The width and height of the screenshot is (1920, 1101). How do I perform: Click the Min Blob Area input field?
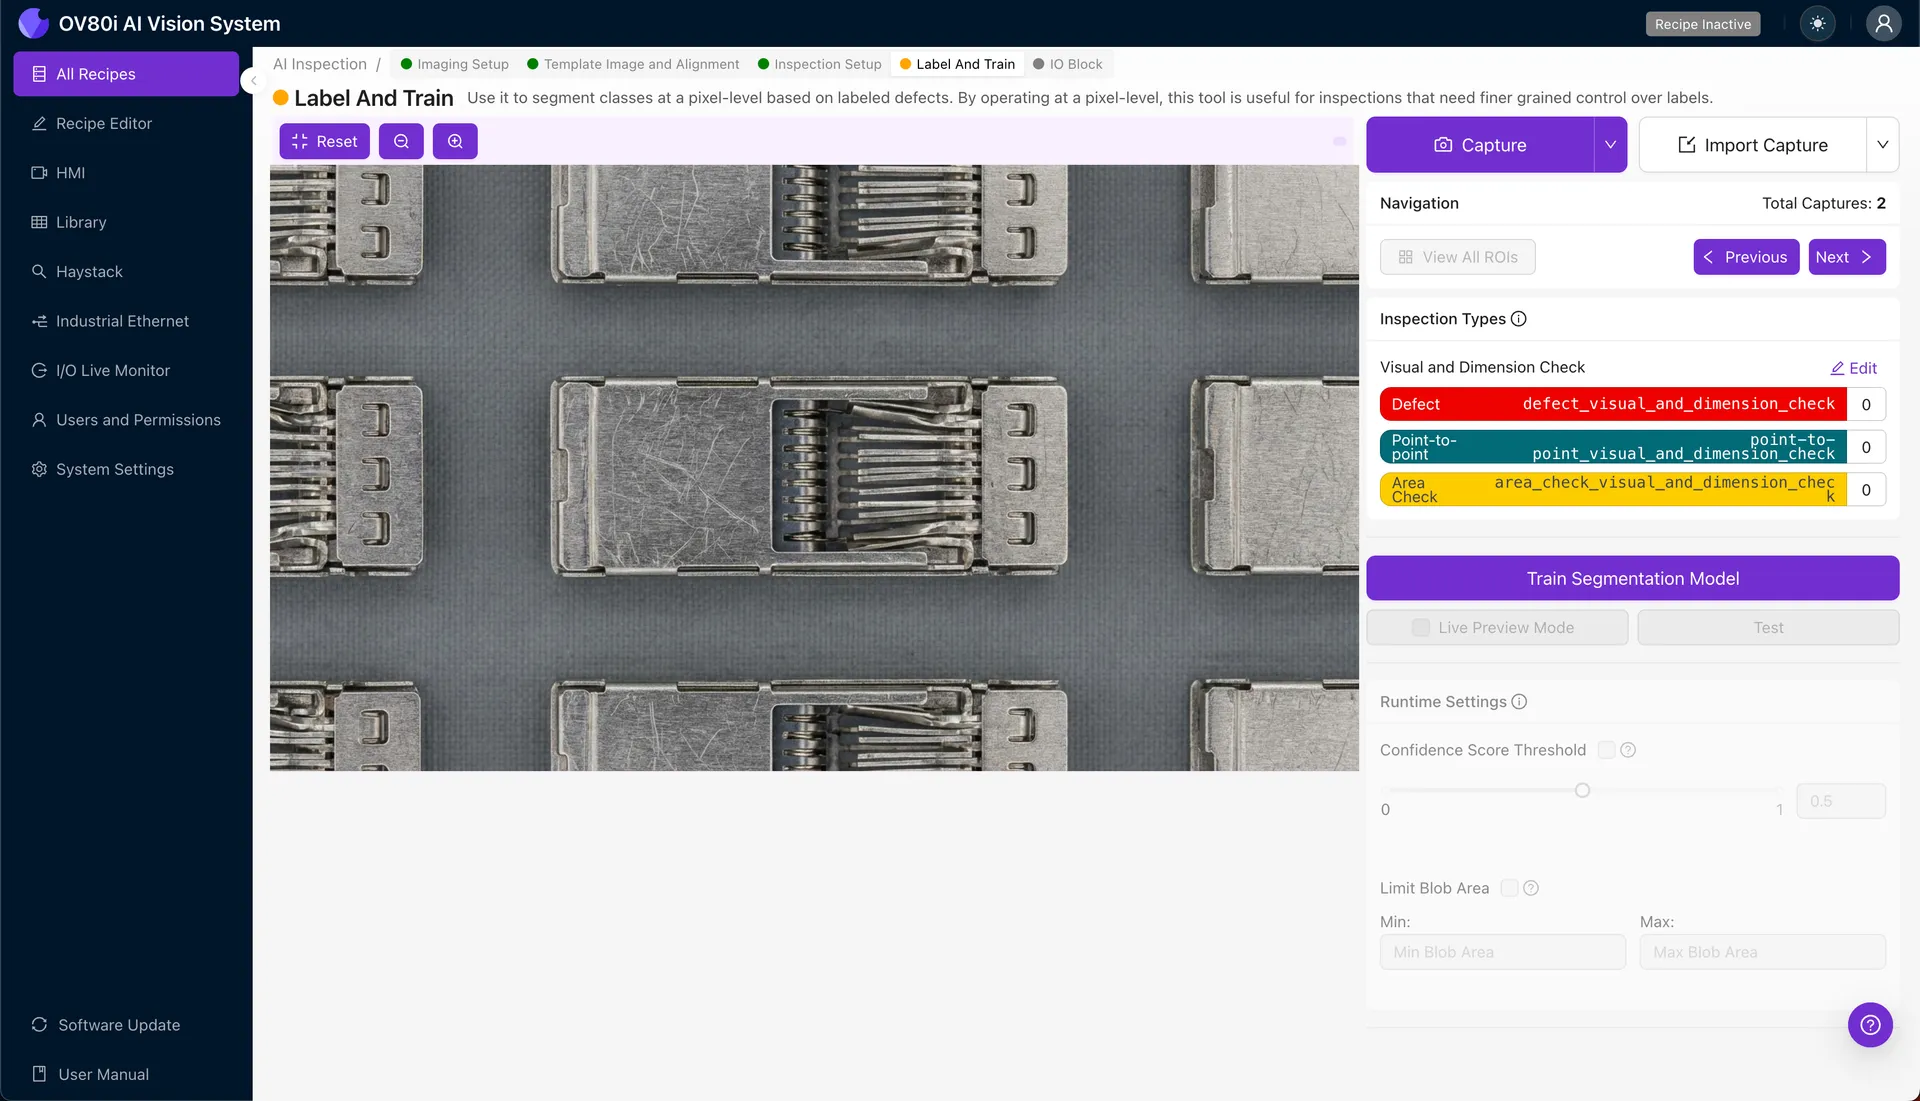(x=1502, y=952)
